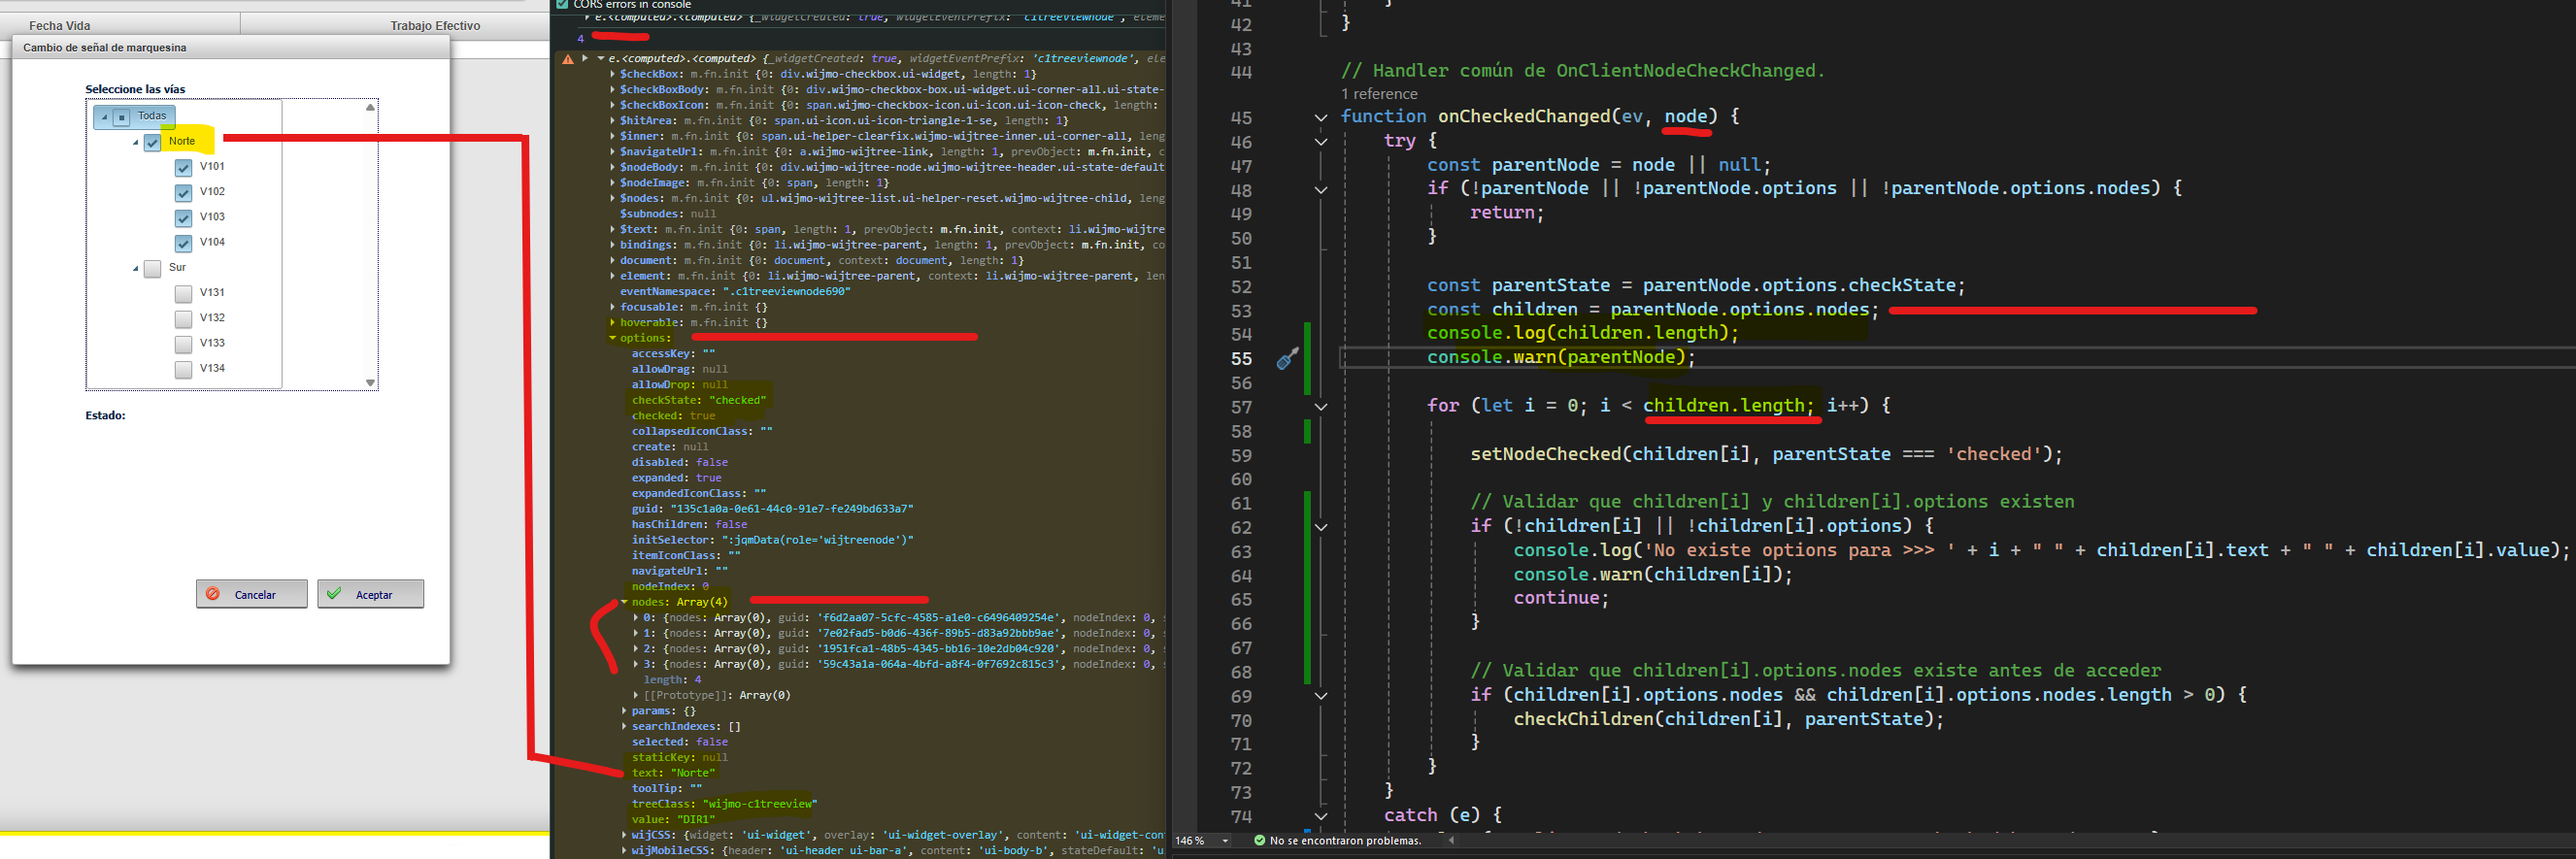Click the tree list scroll-down arrow
The image size is (2576, 859).
click(x=370, y=383)
